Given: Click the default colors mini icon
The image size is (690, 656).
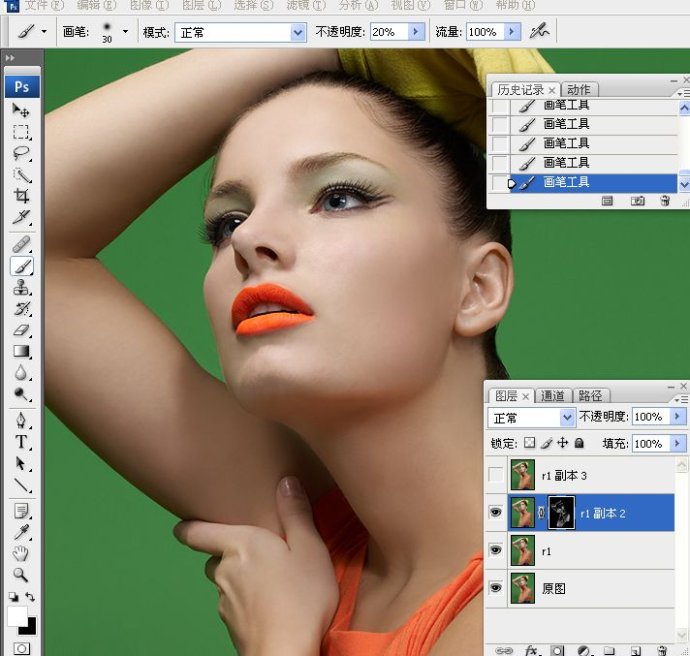Looking at the screenshot, I should click(14, 597).
